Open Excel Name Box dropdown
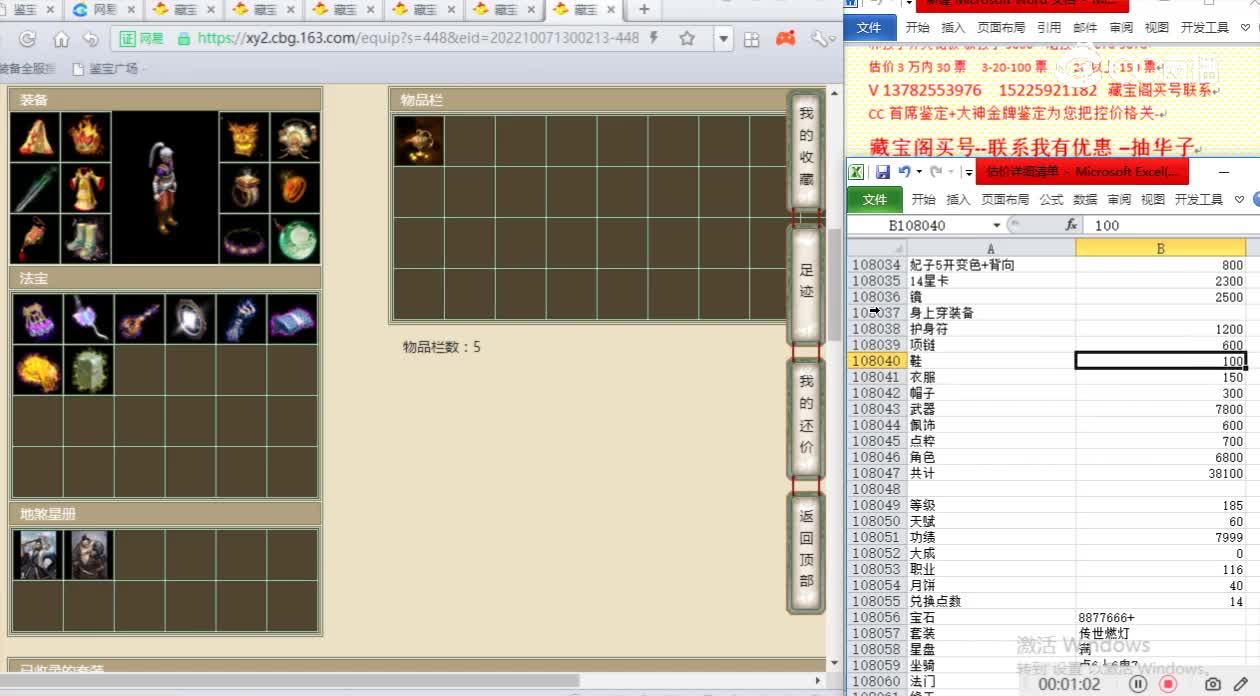Image resolution: width=1260 pixels, height=696 pixels. [x=996, y=225]
